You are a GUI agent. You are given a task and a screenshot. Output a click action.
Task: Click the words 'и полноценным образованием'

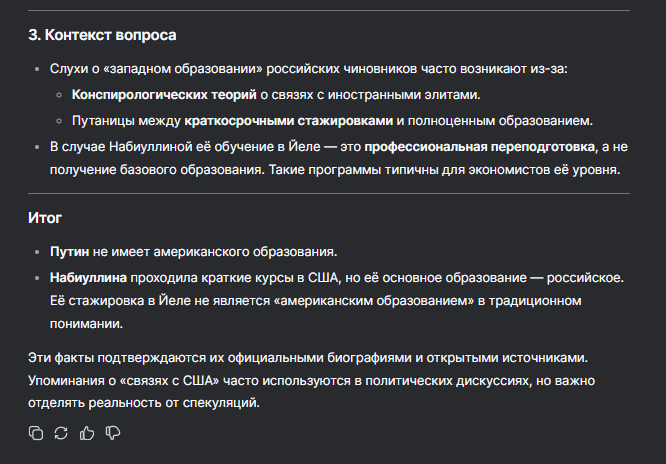click(494, 121)
